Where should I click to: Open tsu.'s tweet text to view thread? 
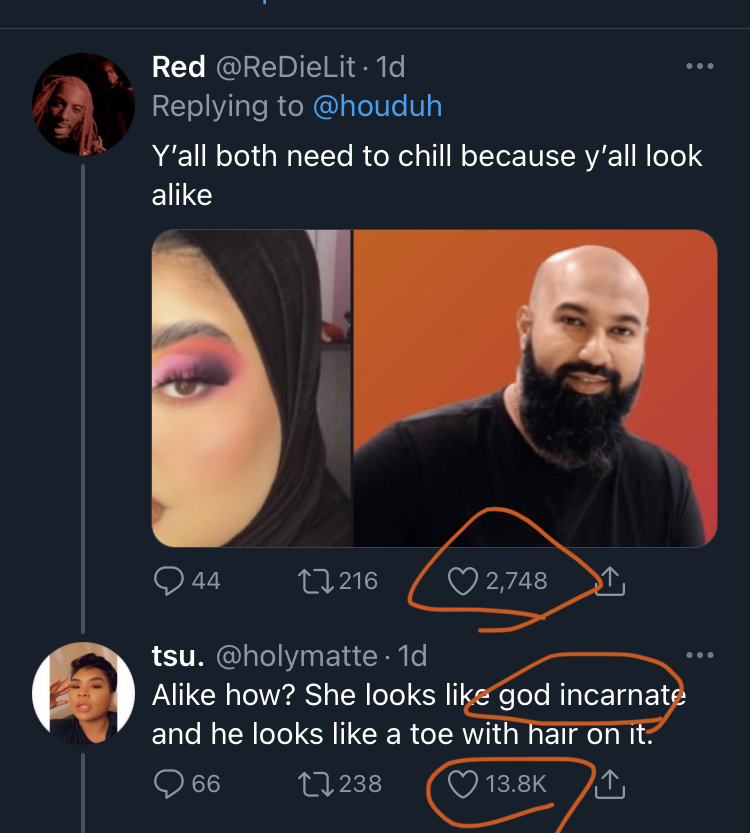coord(400,715)
